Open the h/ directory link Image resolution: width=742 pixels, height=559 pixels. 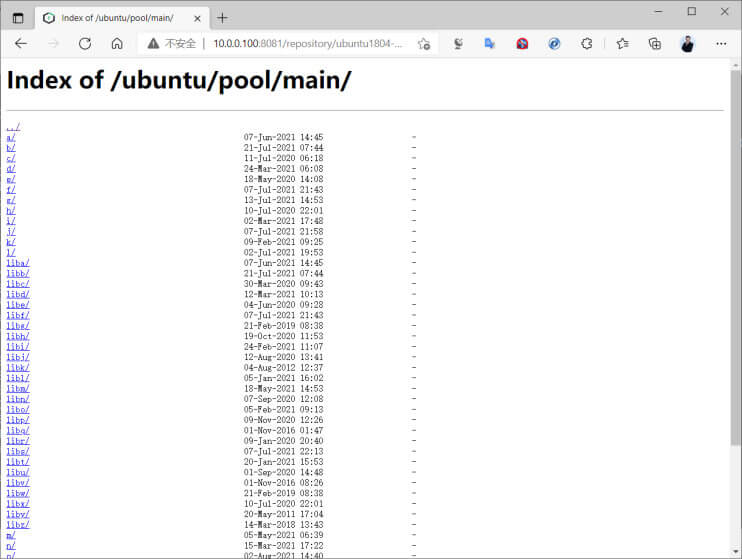click(x=11, y=211)
